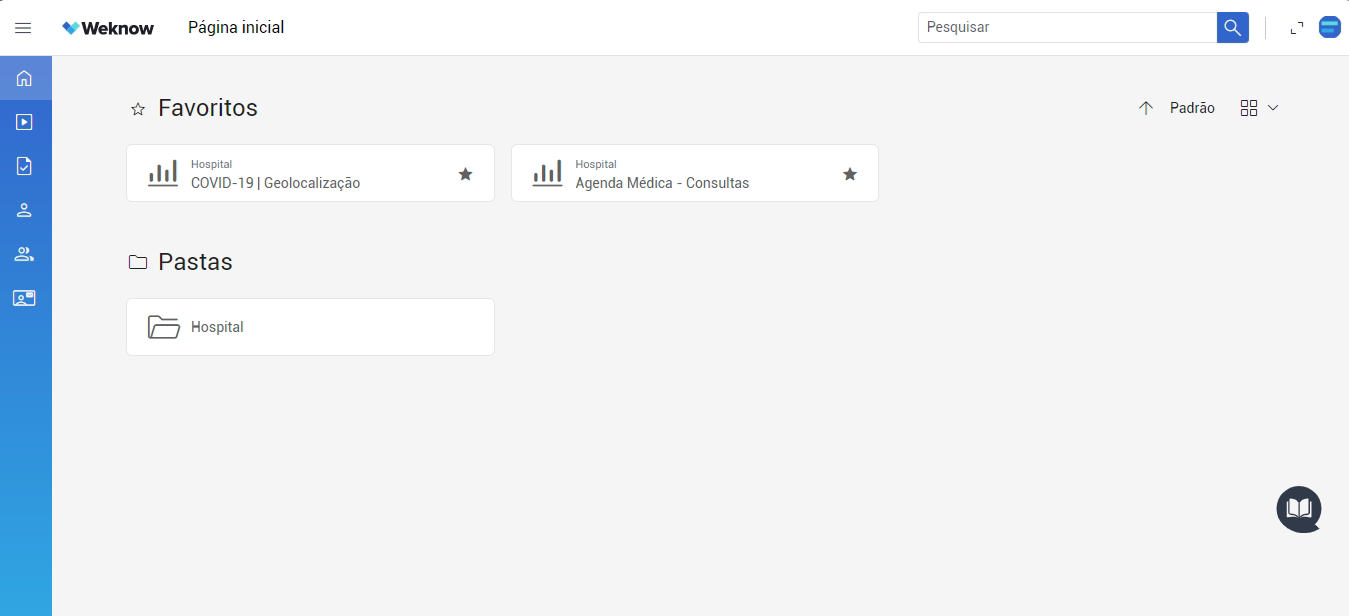Unfavorite Agenda Médica - Consultas star
The image size is (1349, 616).
[x=850, y=174]
